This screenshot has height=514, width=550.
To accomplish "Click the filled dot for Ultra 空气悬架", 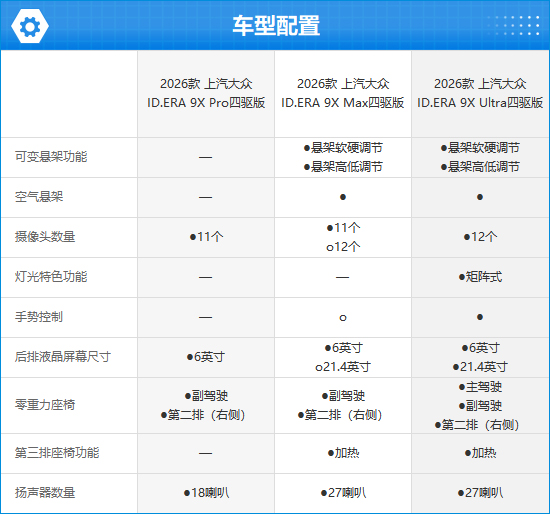I will 480,197.
